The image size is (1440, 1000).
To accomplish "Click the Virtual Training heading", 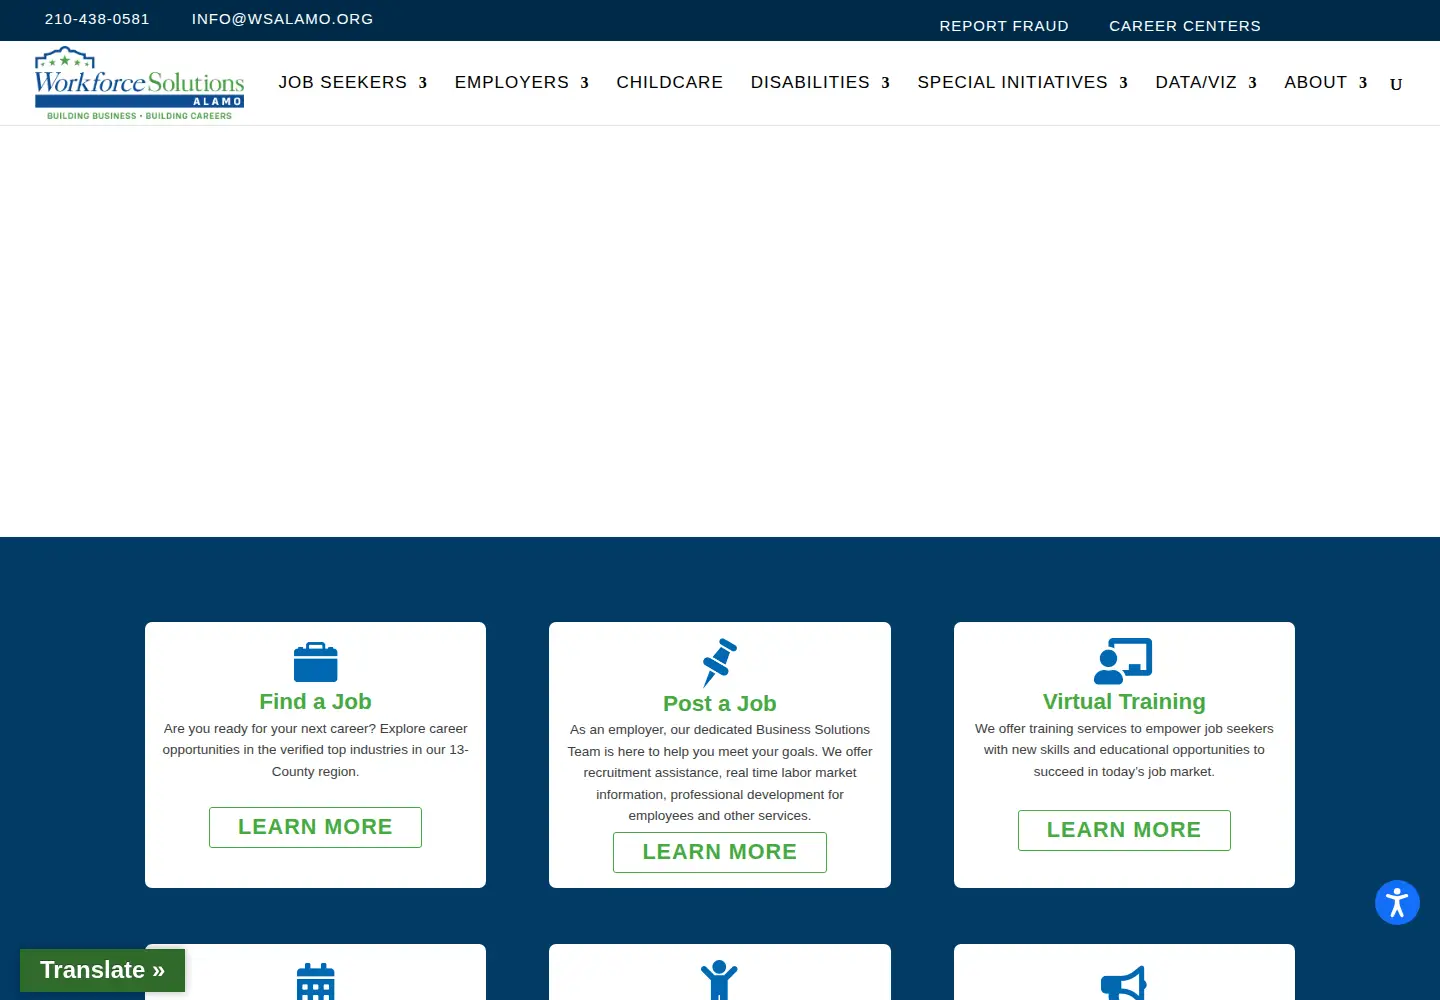I will 1124,702.
